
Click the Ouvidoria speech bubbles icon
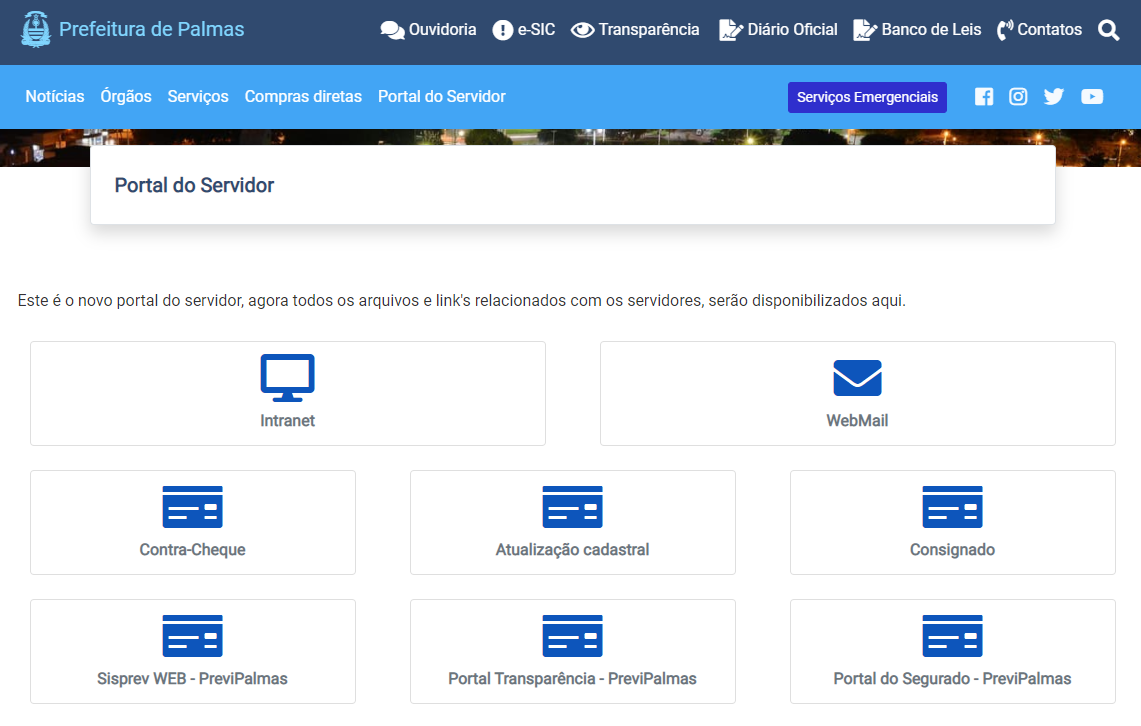point(392,30)
